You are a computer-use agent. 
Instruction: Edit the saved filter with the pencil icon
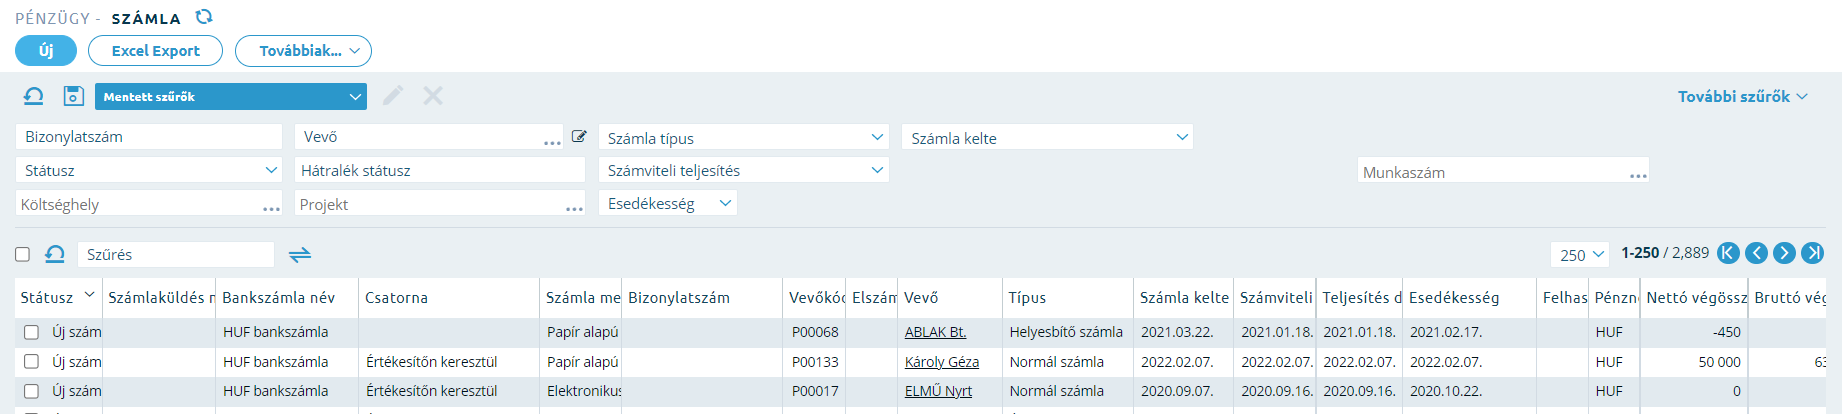393,96
